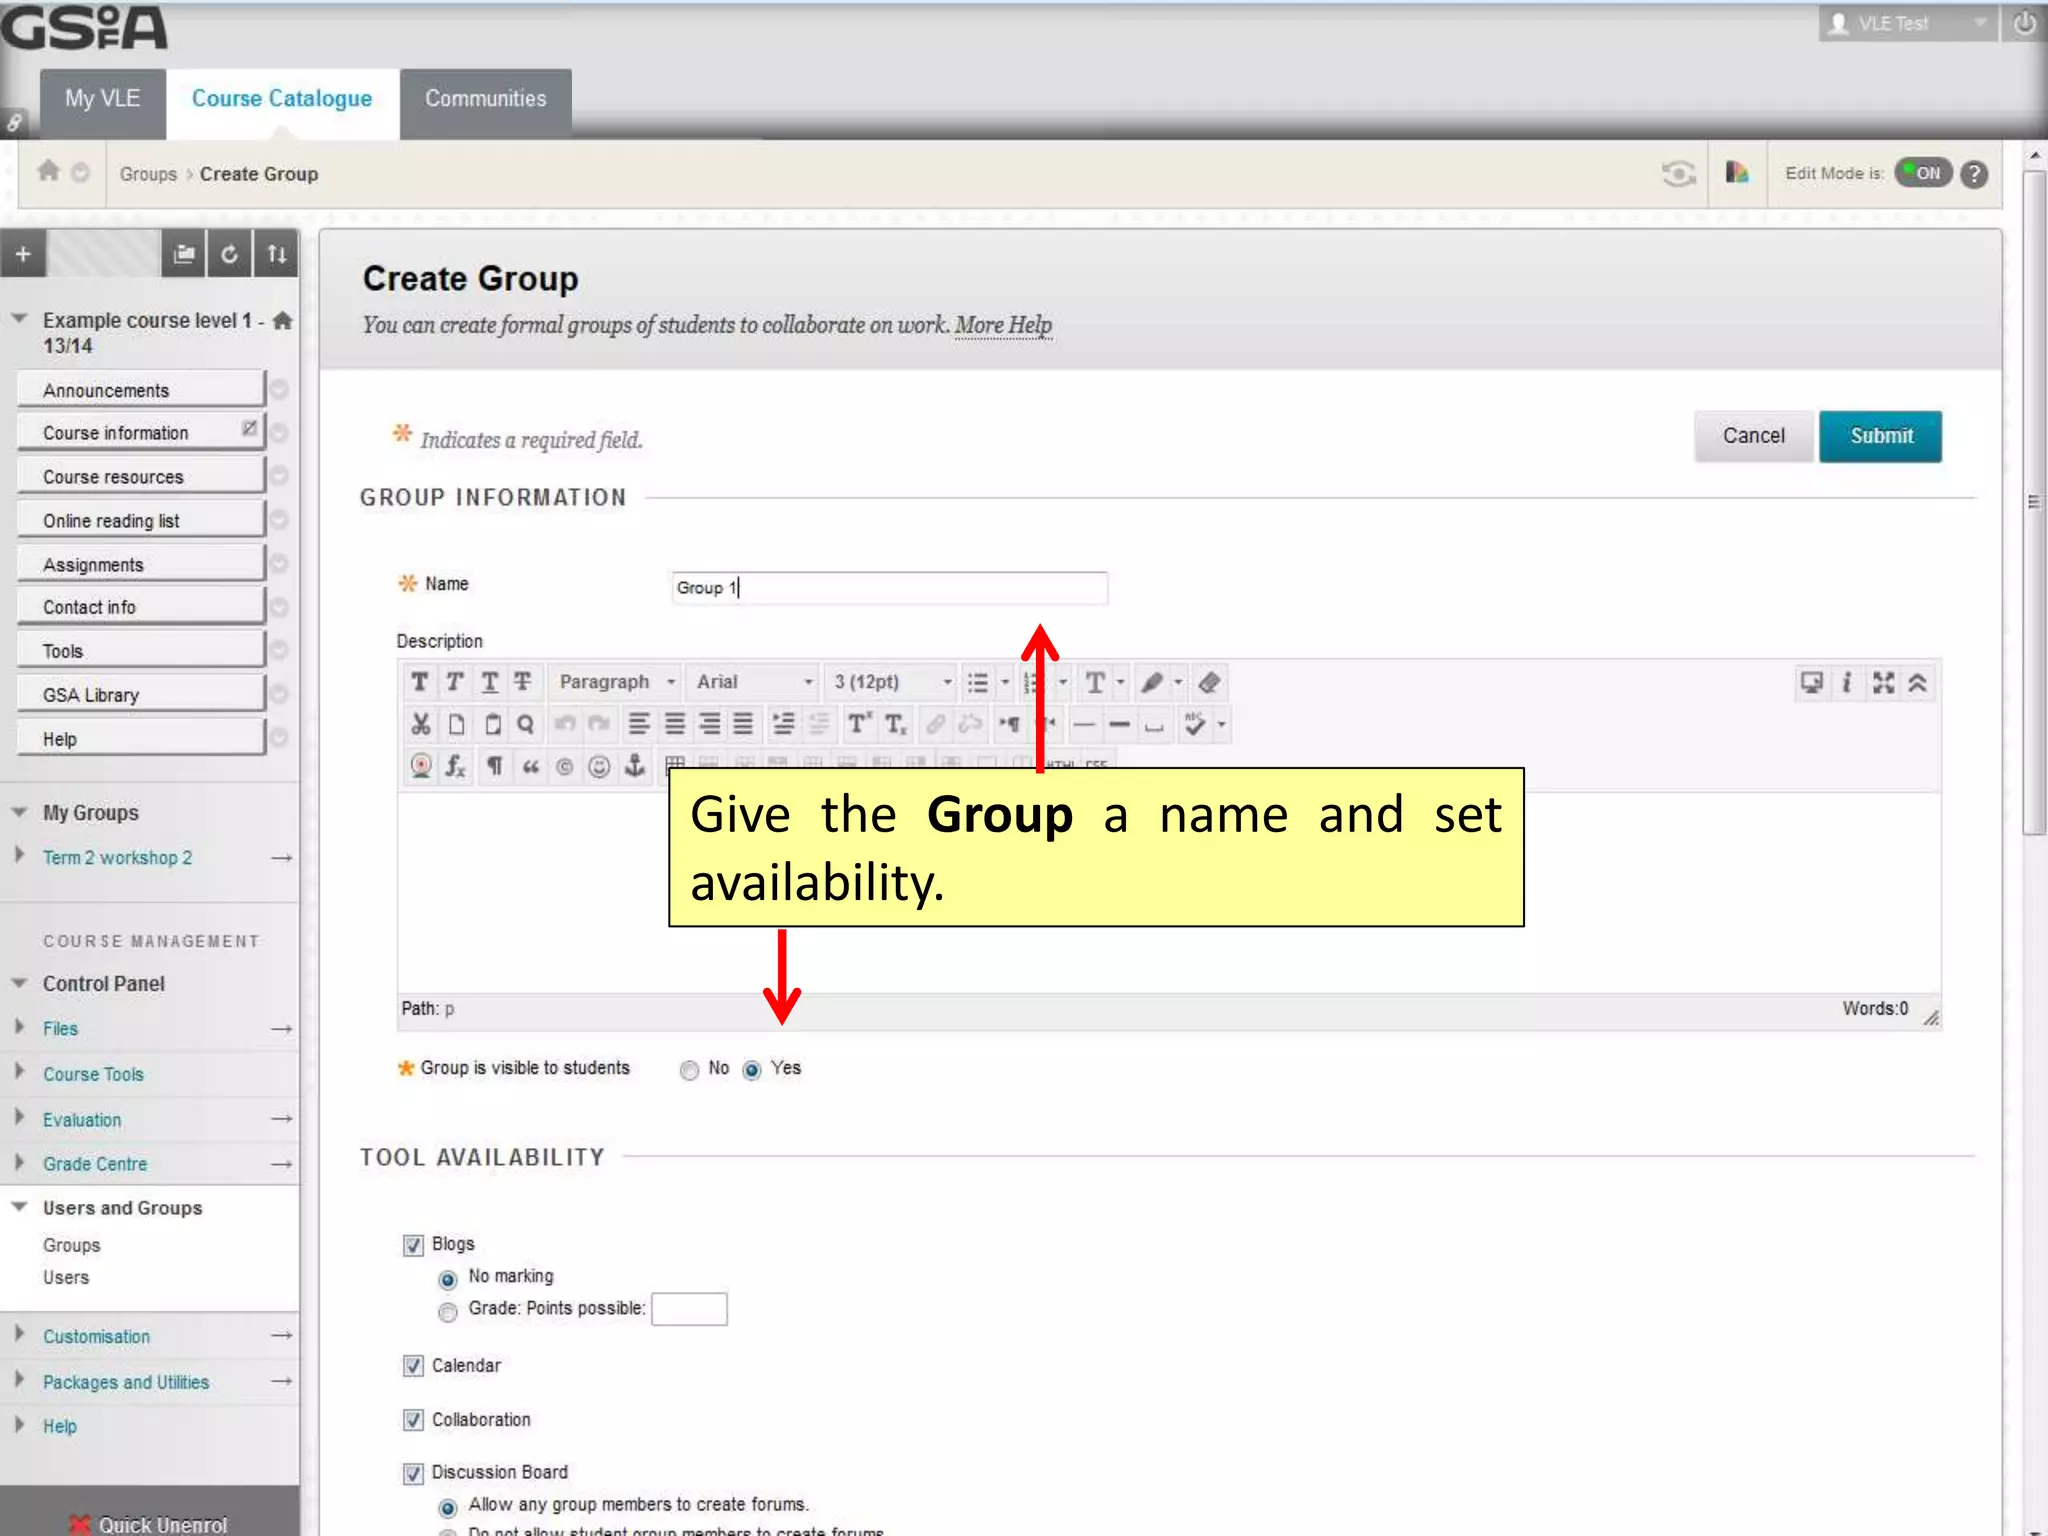Open text color dropdown arrow

pyautogui.click(x=1121, y=683)
